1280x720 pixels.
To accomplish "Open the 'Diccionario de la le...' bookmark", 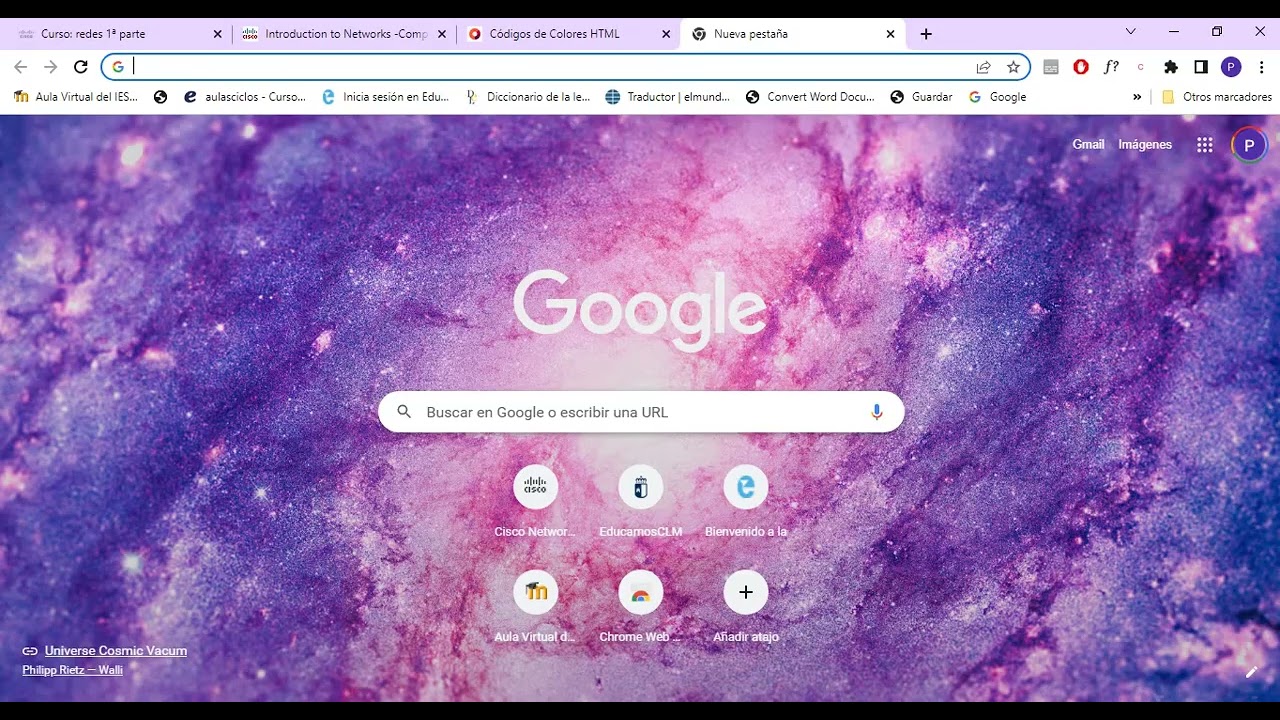I will point(528,97).
